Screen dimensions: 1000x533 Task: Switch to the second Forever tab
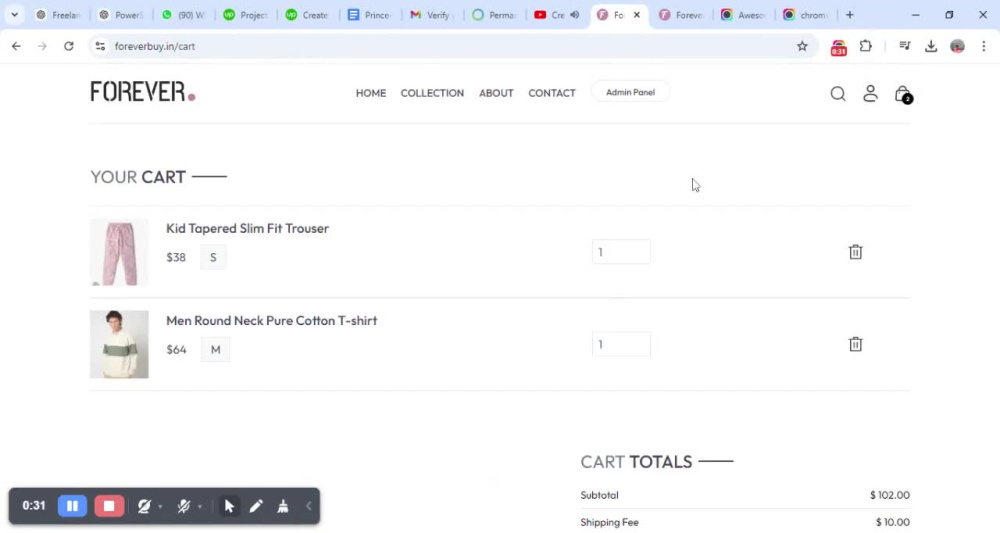(x=682, y=15)
